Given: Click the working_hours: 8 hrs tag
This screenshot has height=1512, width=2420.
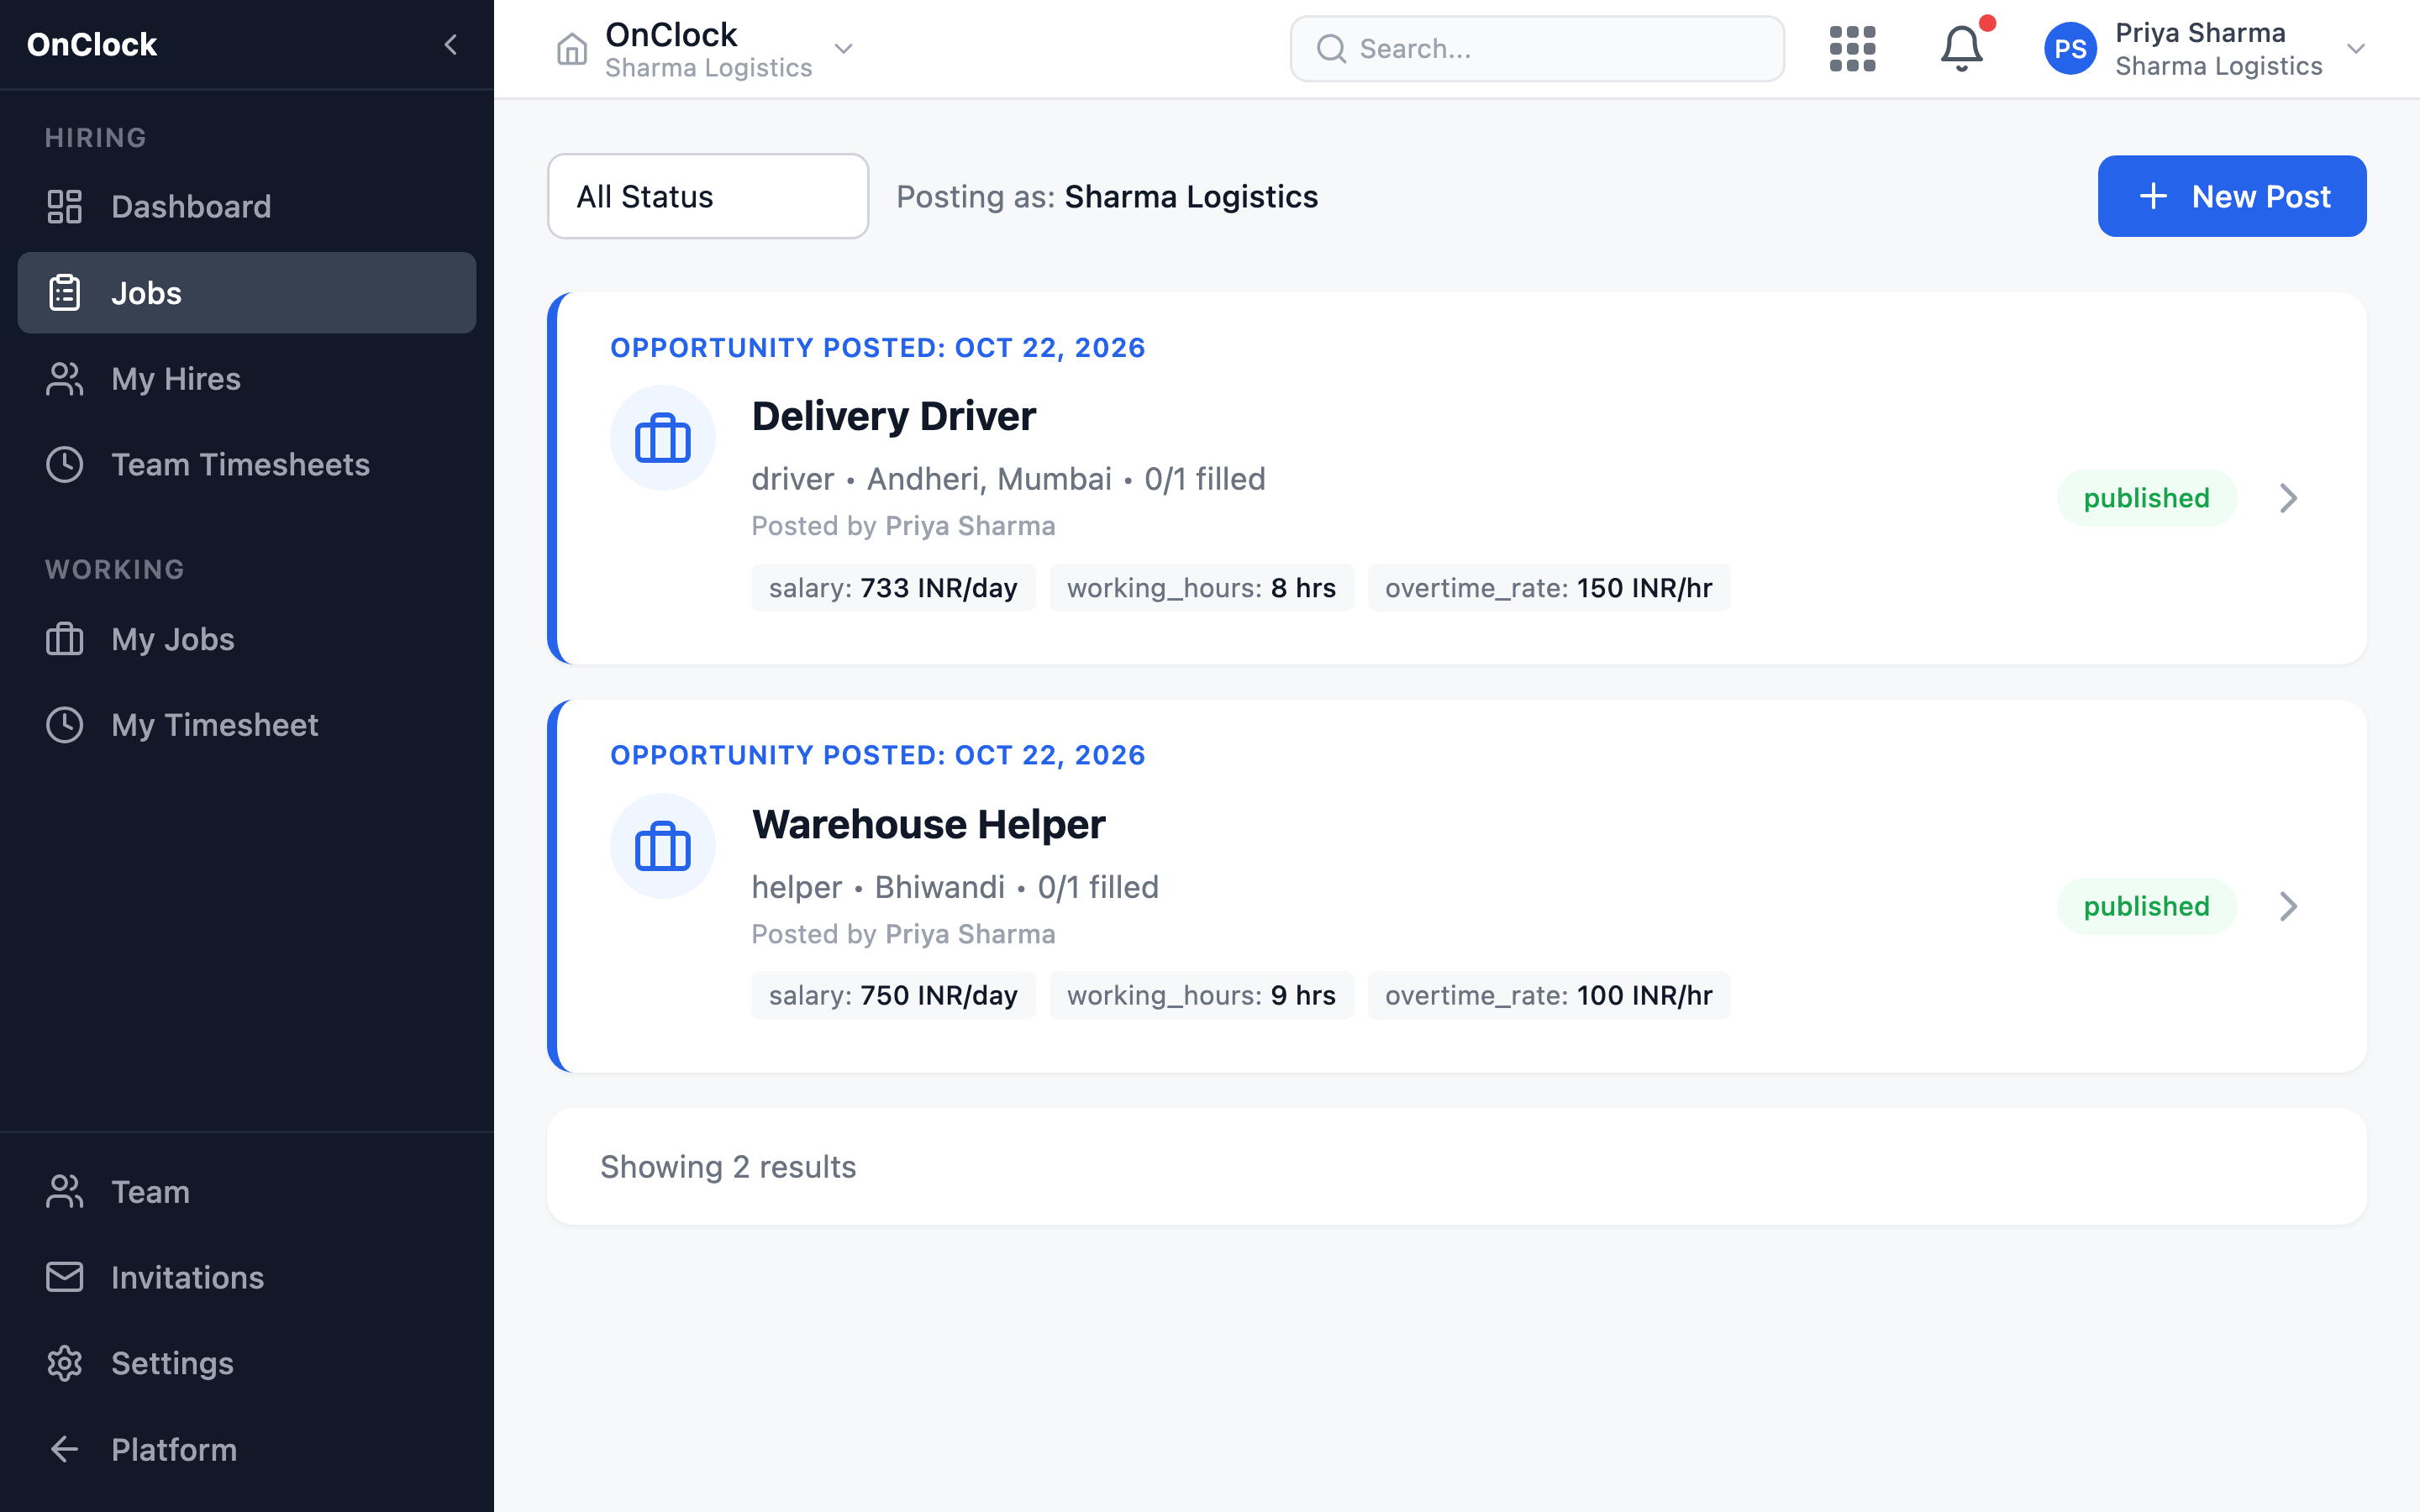Looking at the screenshot, I should 1201,588.
